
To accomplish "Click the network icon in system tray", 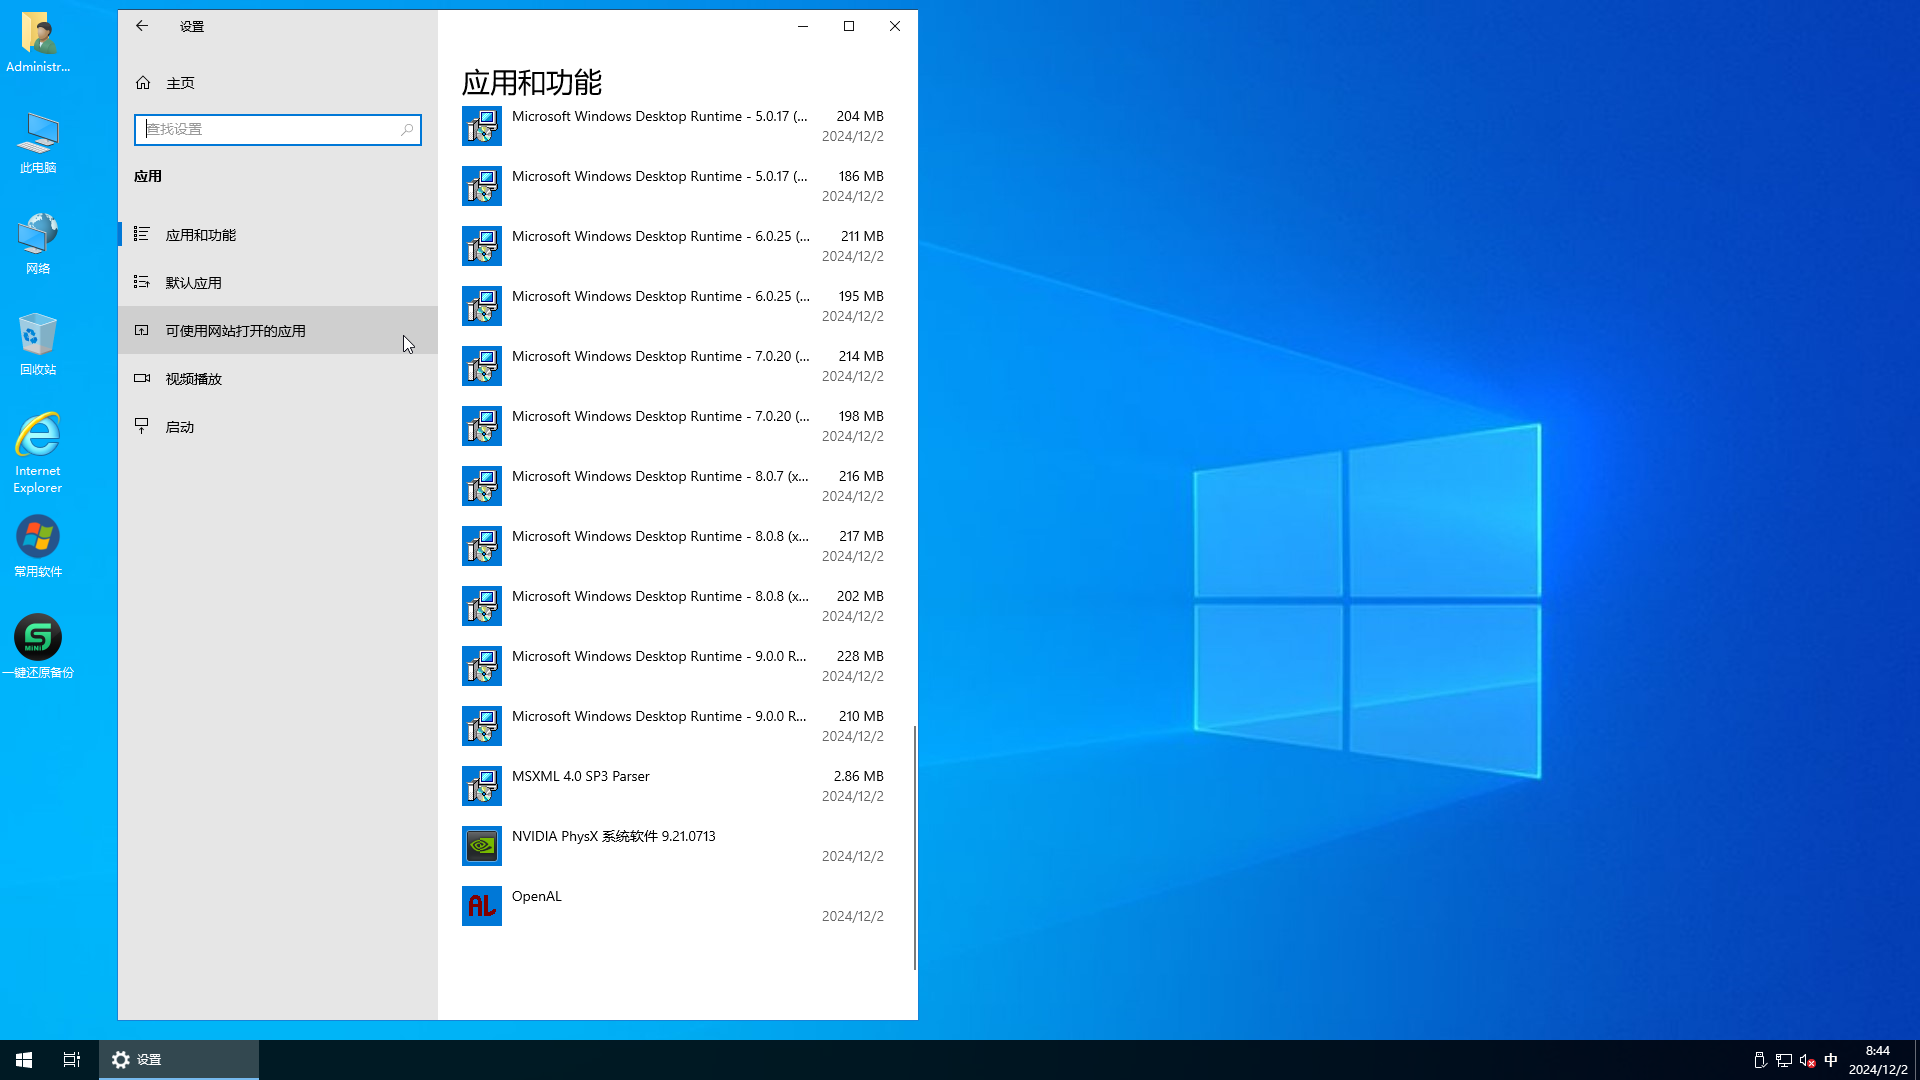I will (1783, 1060).
